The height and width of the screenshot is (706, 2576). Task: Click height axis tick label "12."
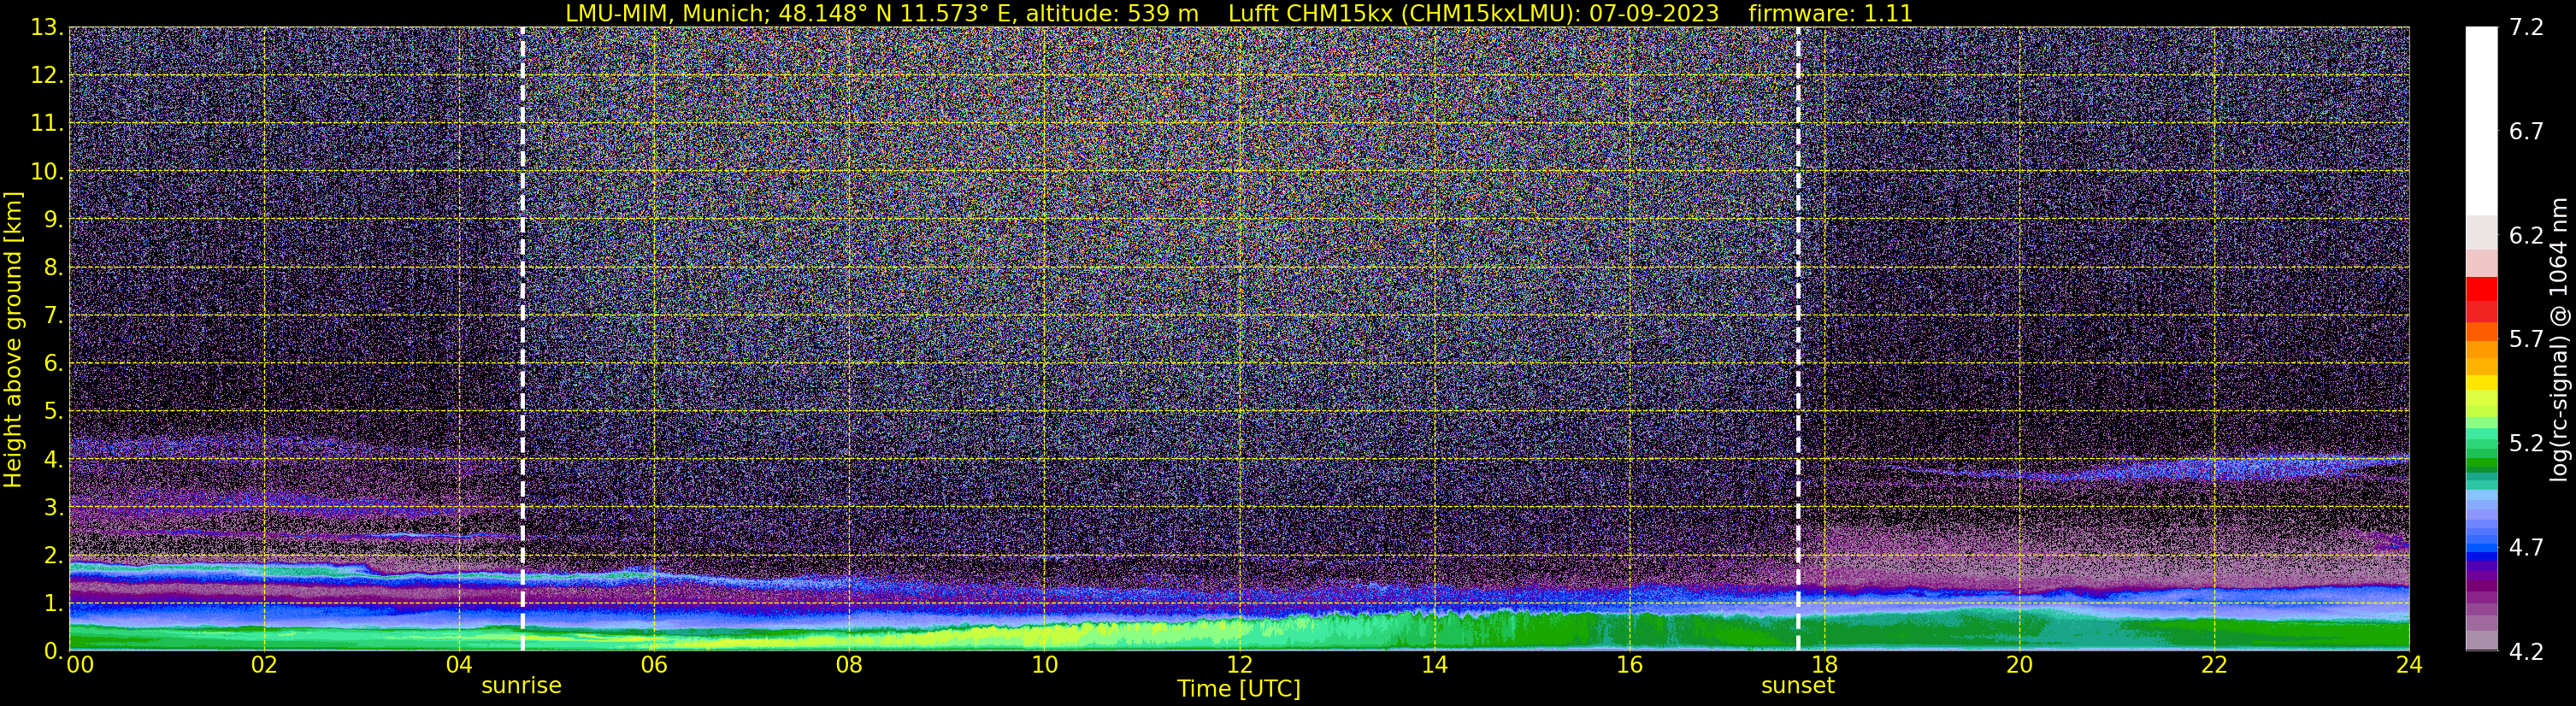point(47,76)
